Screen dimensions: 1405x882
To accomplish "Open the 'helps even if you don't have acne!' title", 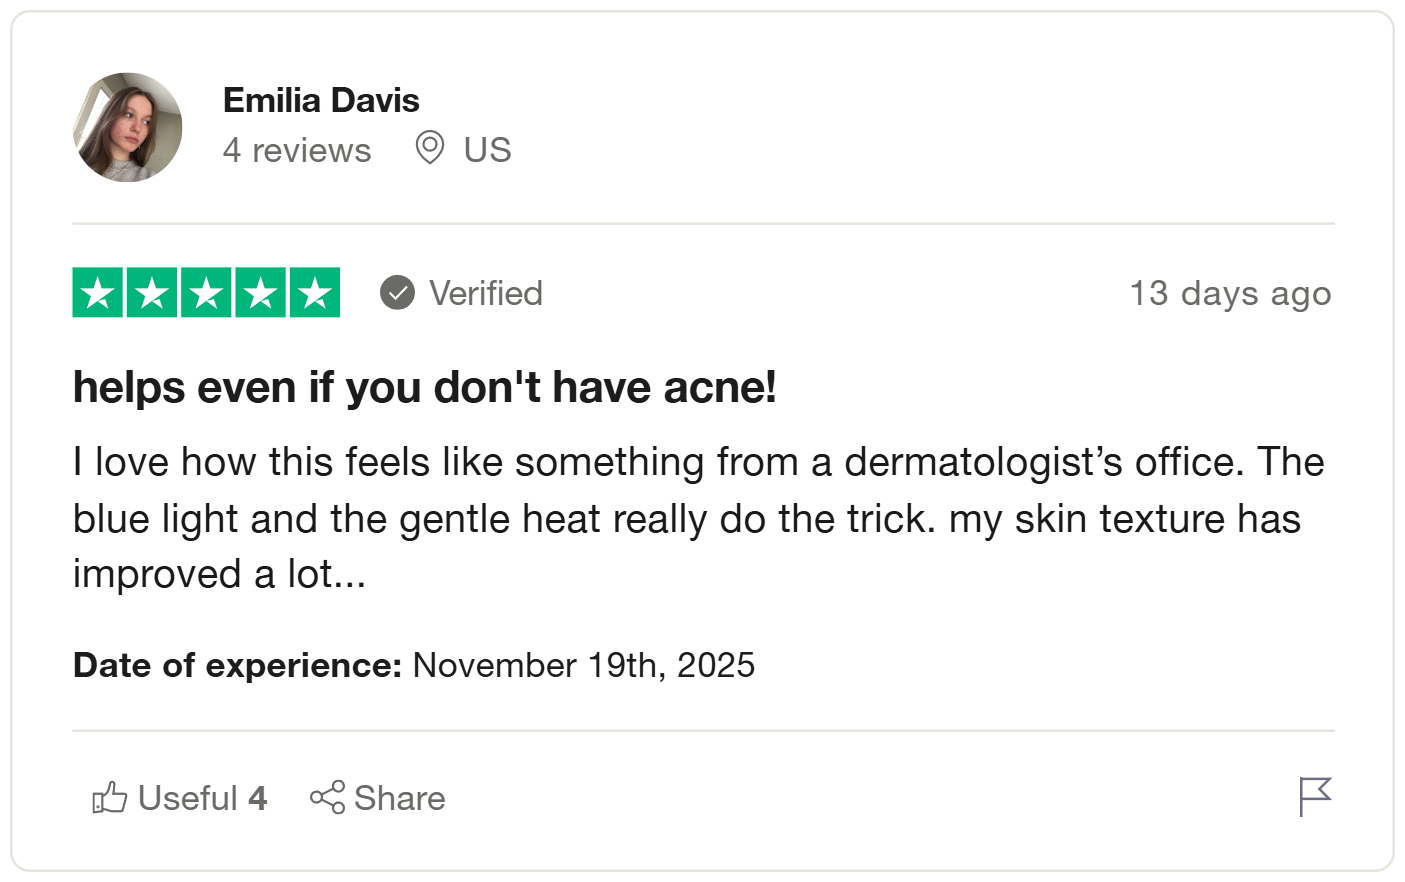I will 425,387.
